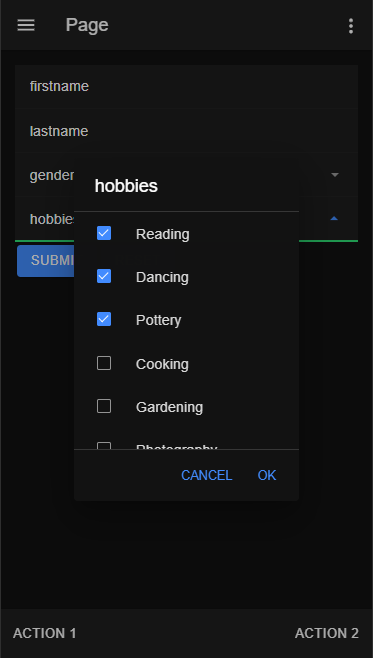
Task: Select ACTION 1 in bottom bar
Action: (45, 633)
